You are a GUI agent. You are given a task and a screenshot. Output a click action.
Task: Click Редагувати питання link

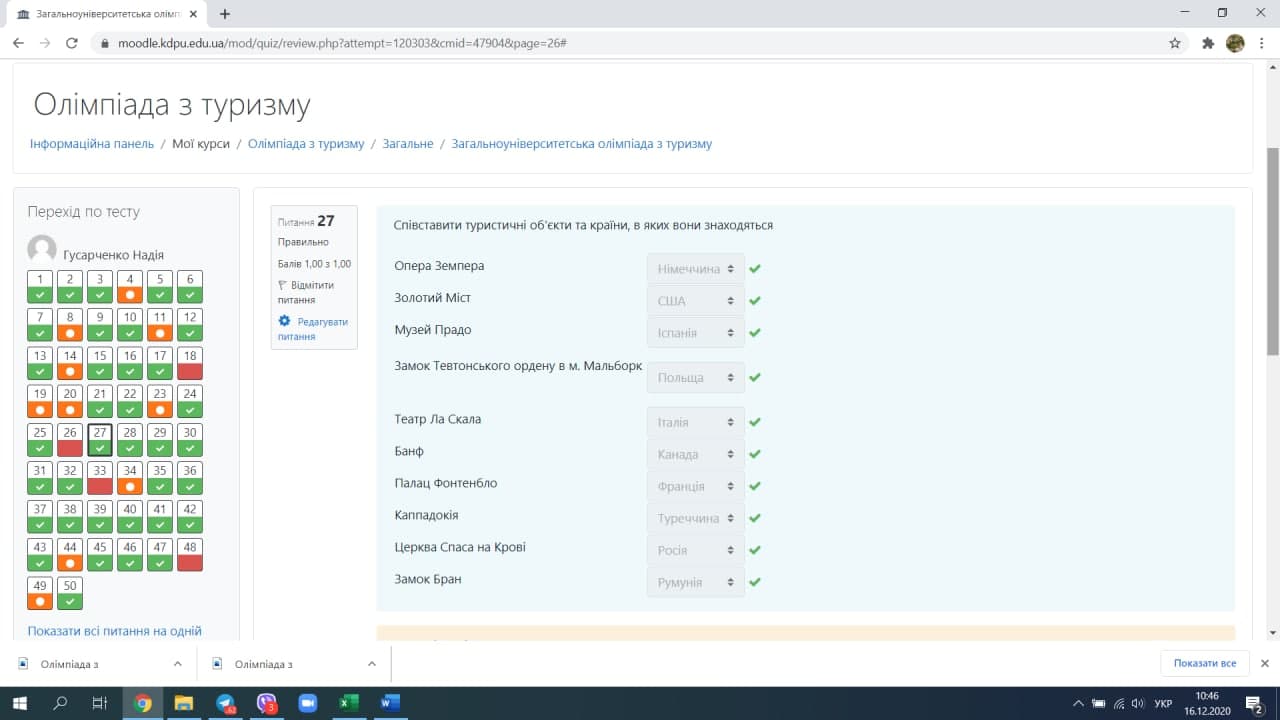click(x=313, y=329)
